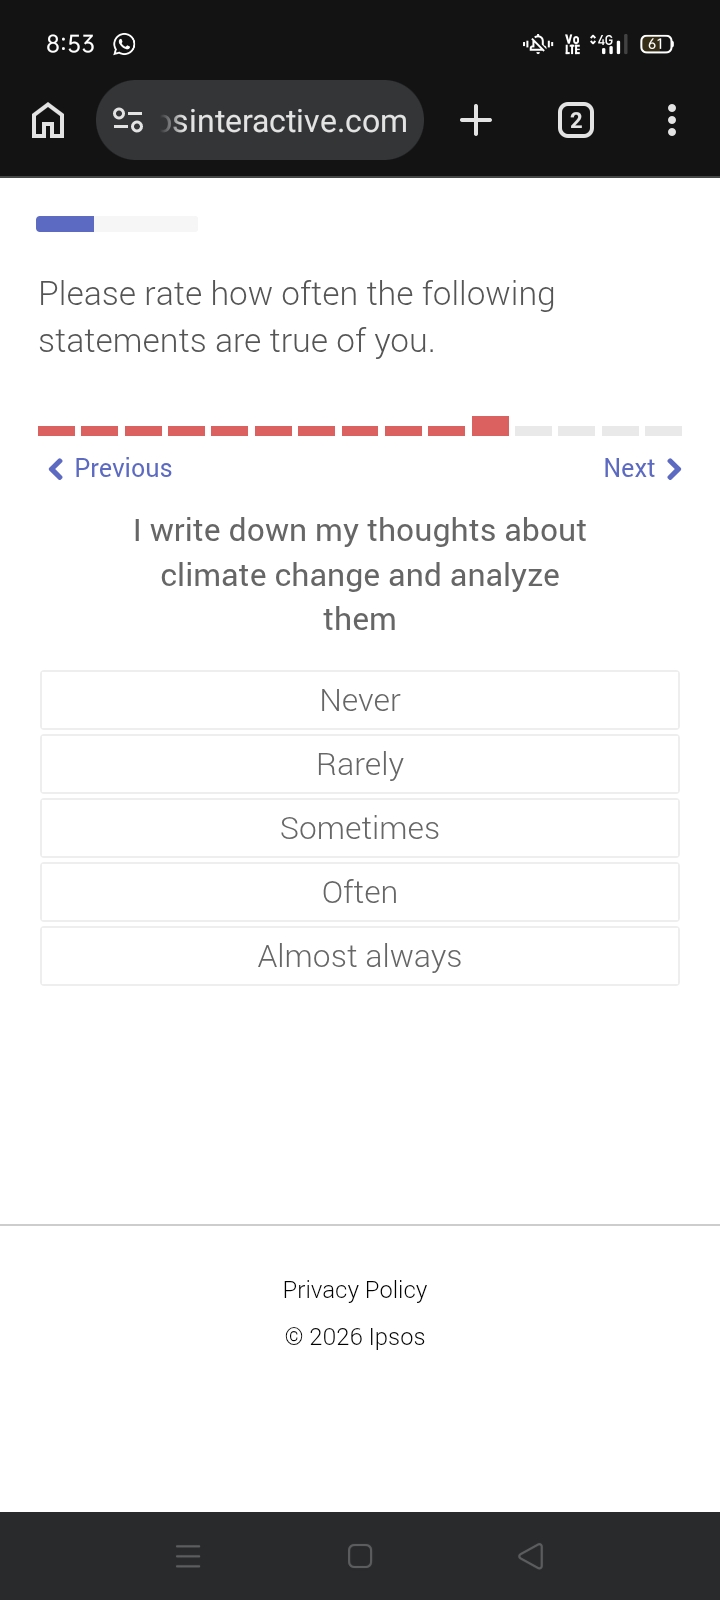This screenshot has height=1600, width=720.
Task: Go to Previous statement
Action: (110, 468)
